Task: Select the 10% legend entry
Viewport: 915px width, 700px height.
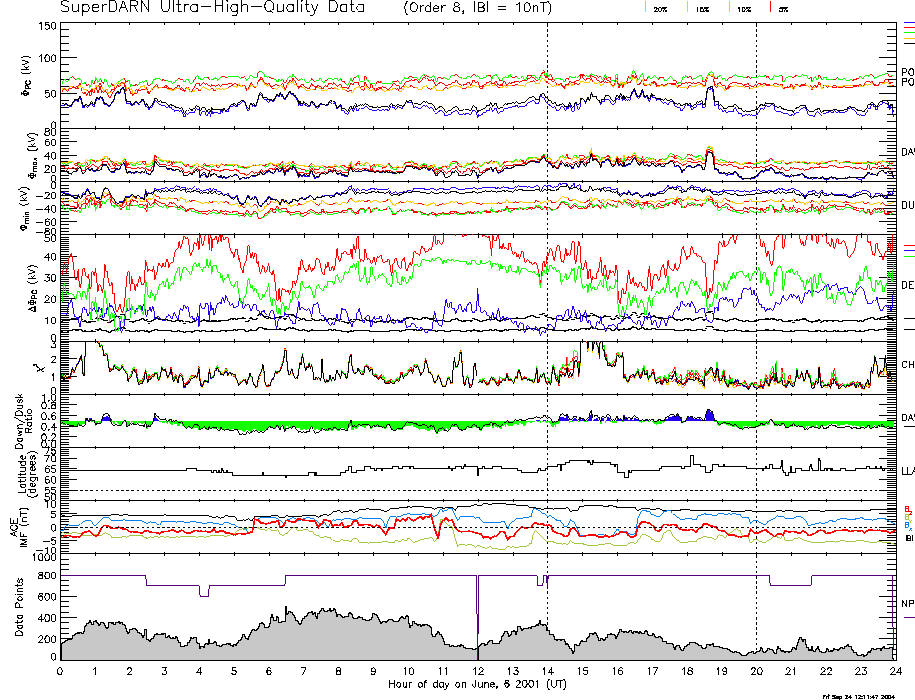Action: click(743, 8)
